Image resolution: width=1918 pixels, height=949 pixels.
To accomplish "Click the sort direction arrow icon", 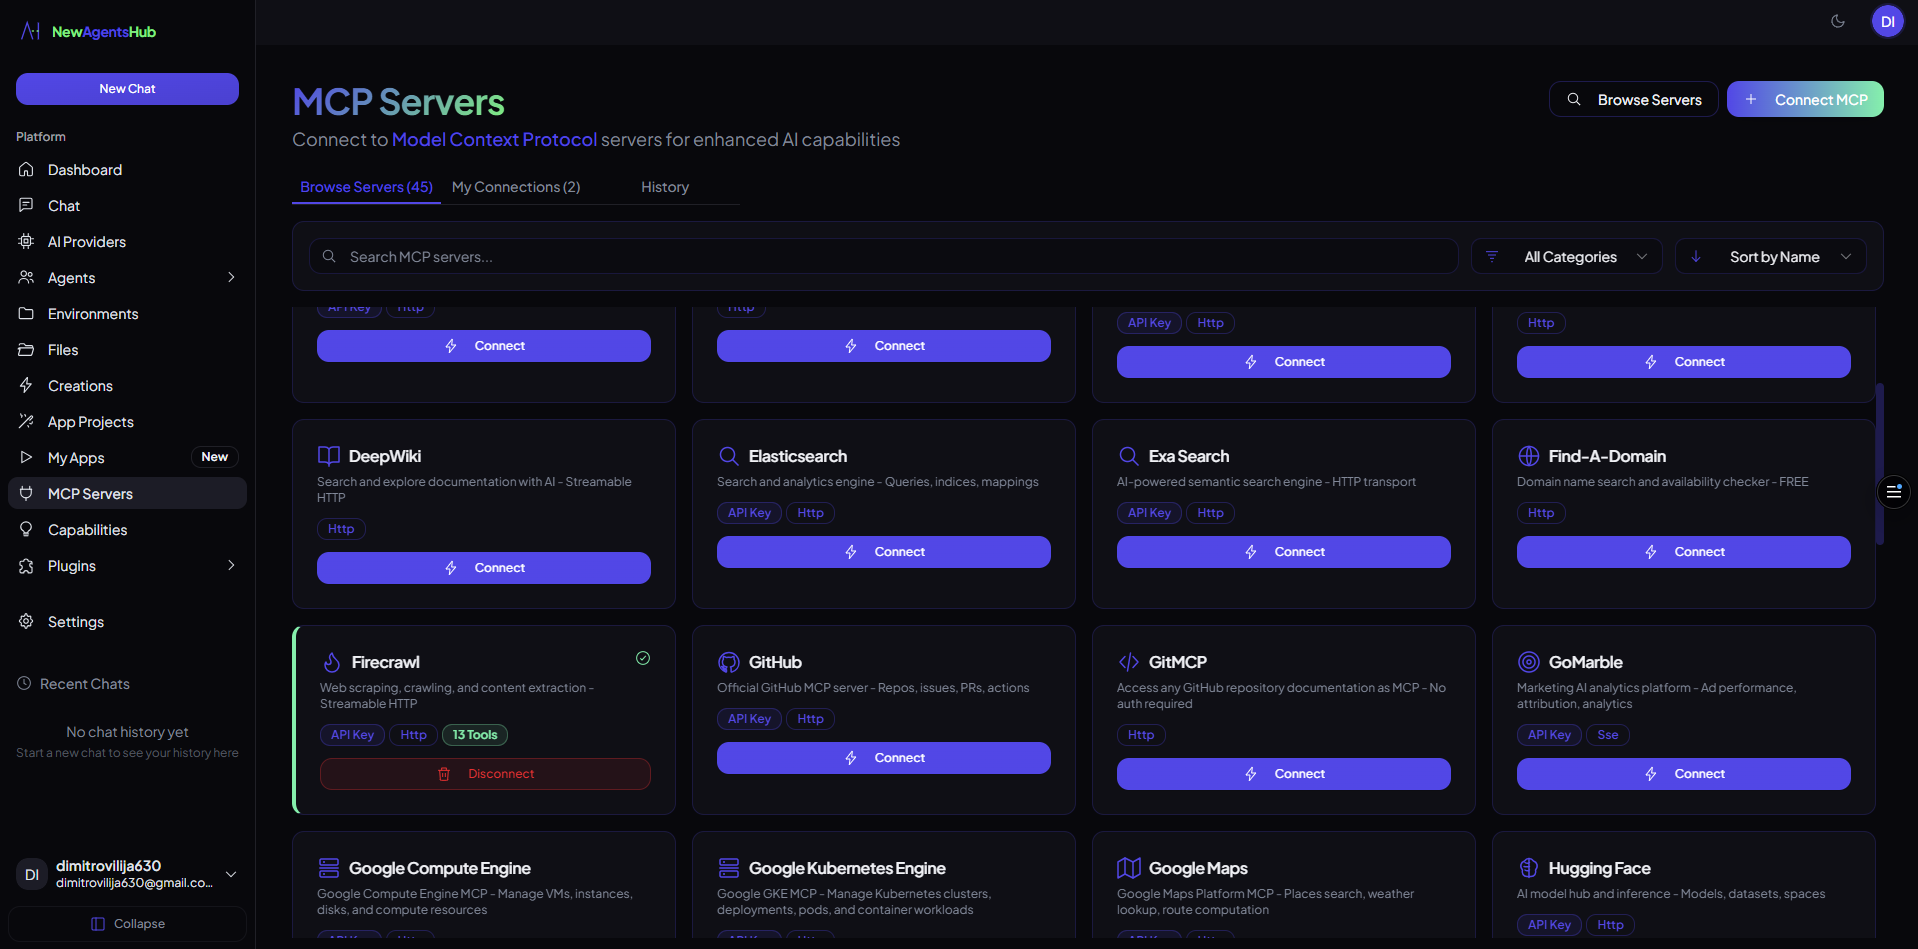I will click(x=1696, y=257).
